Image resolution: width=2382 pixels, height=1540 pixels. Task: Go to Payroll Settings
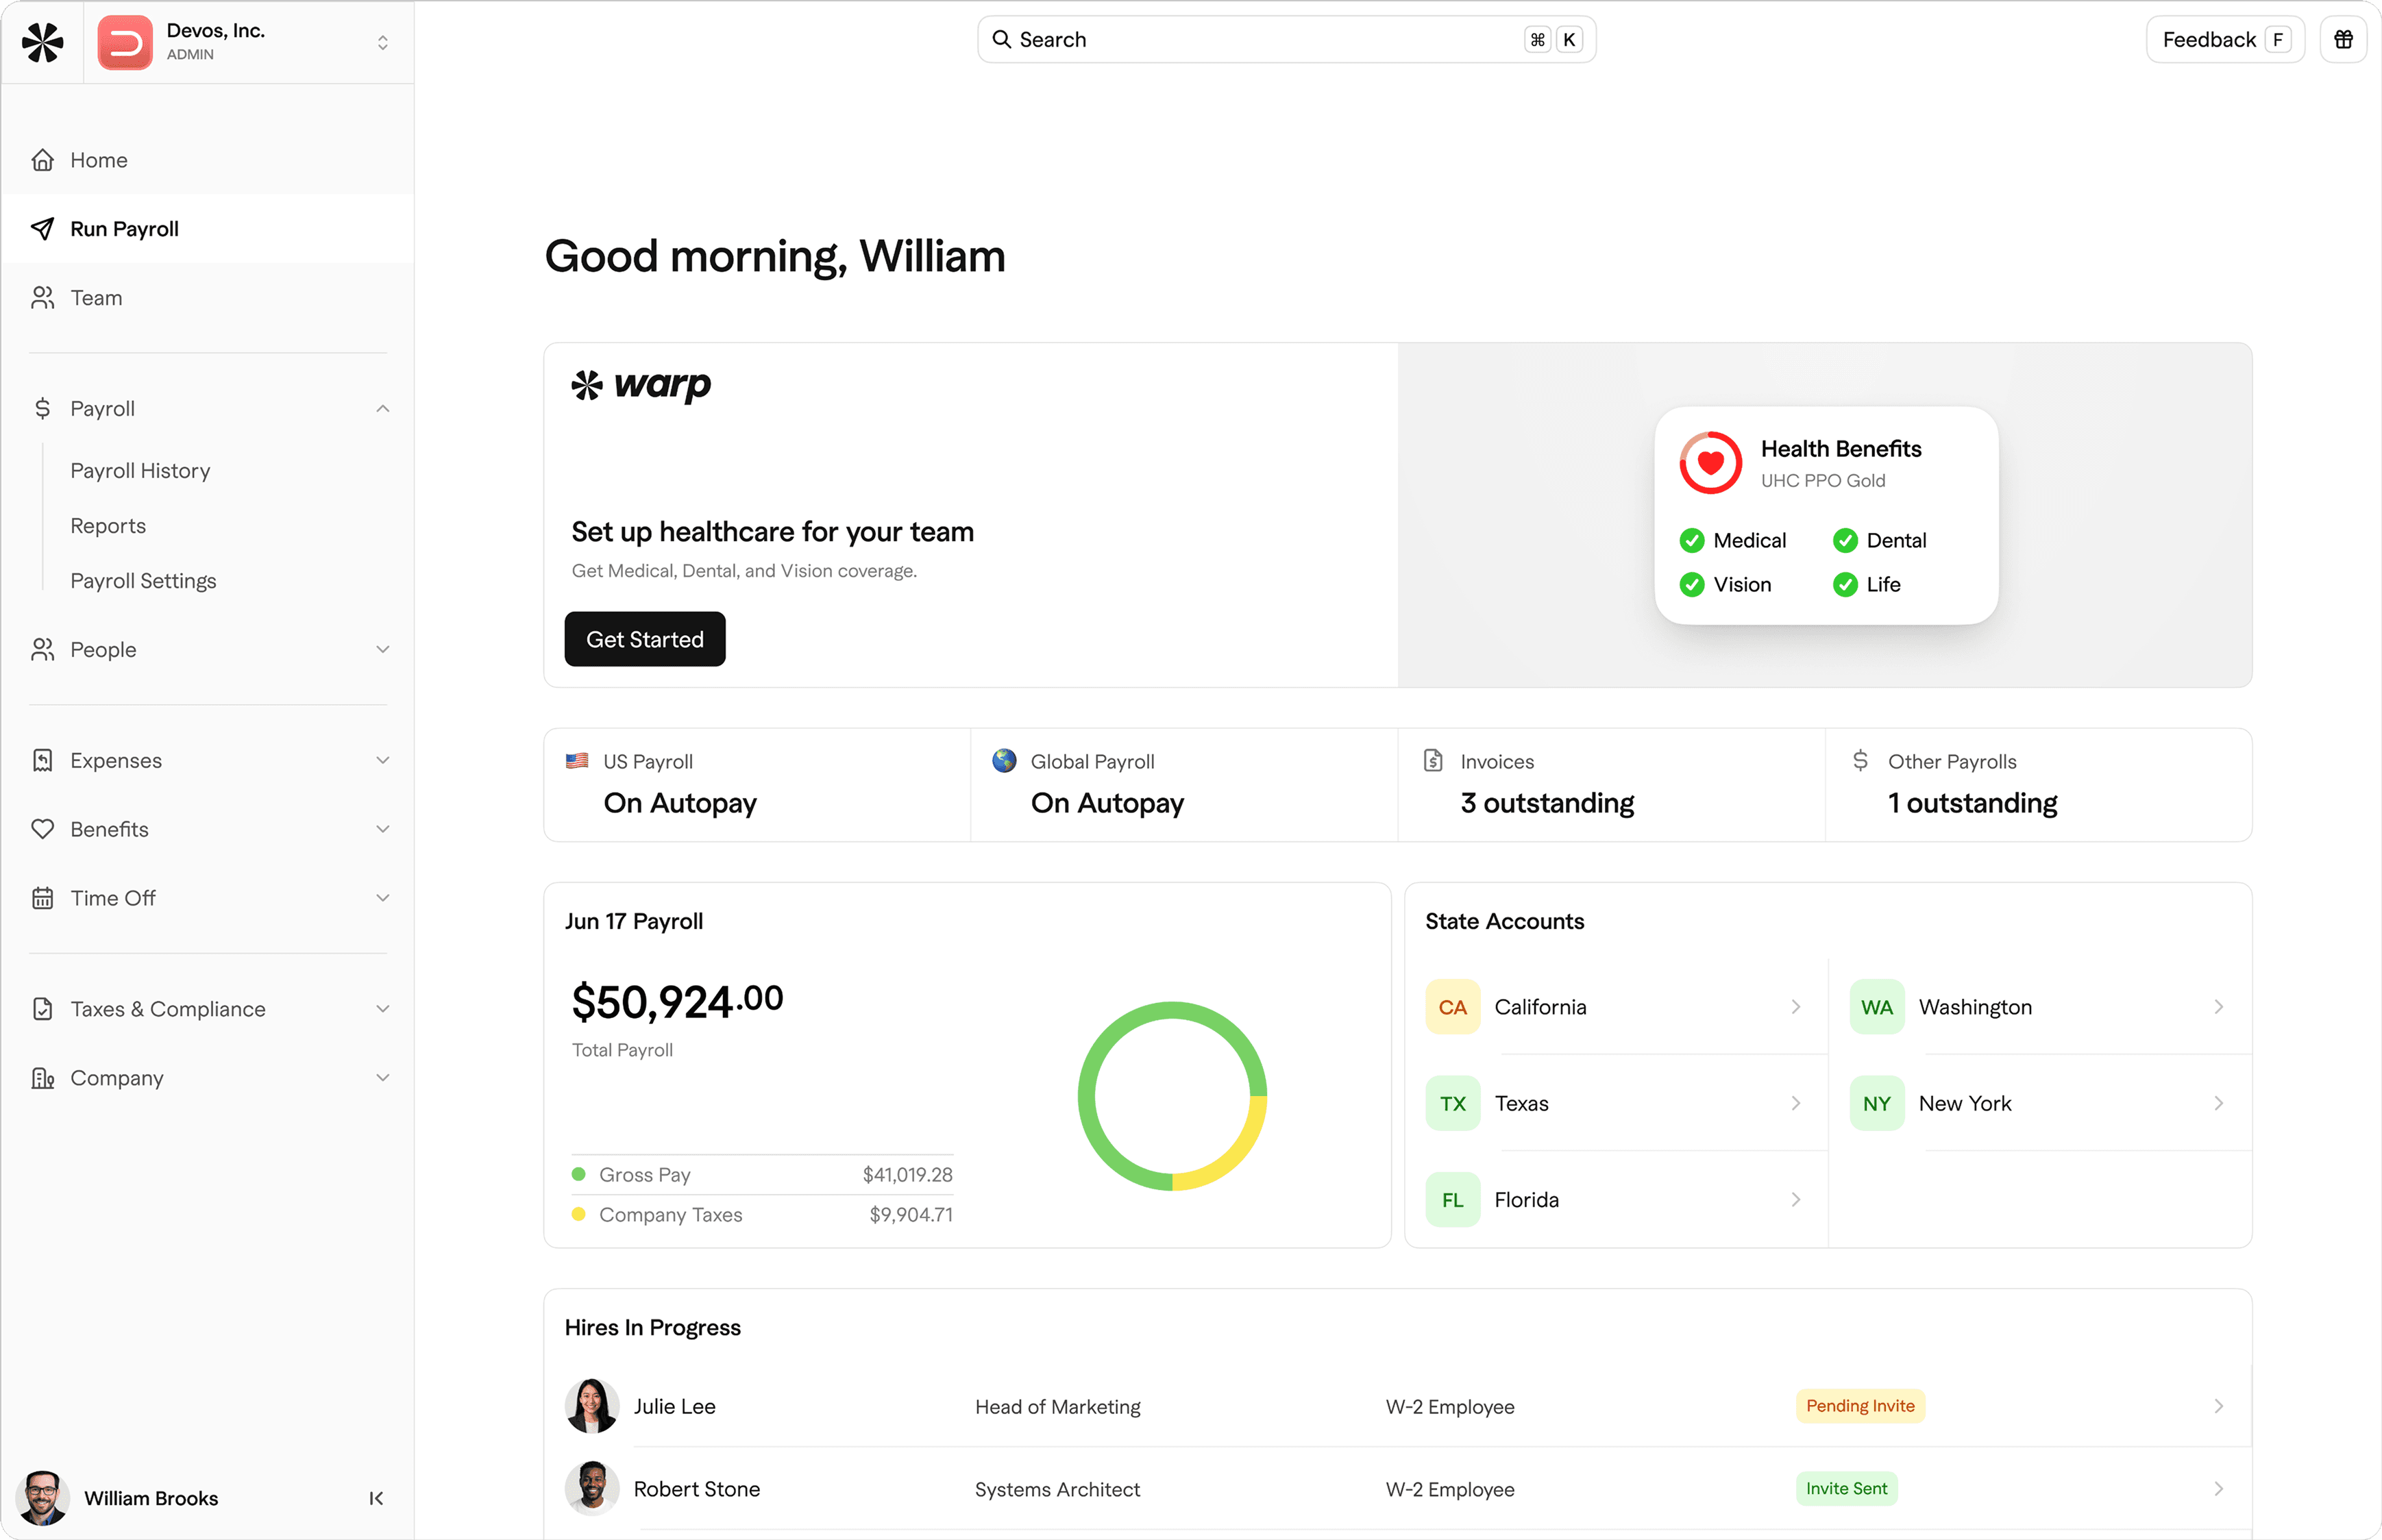coord(144,580)
